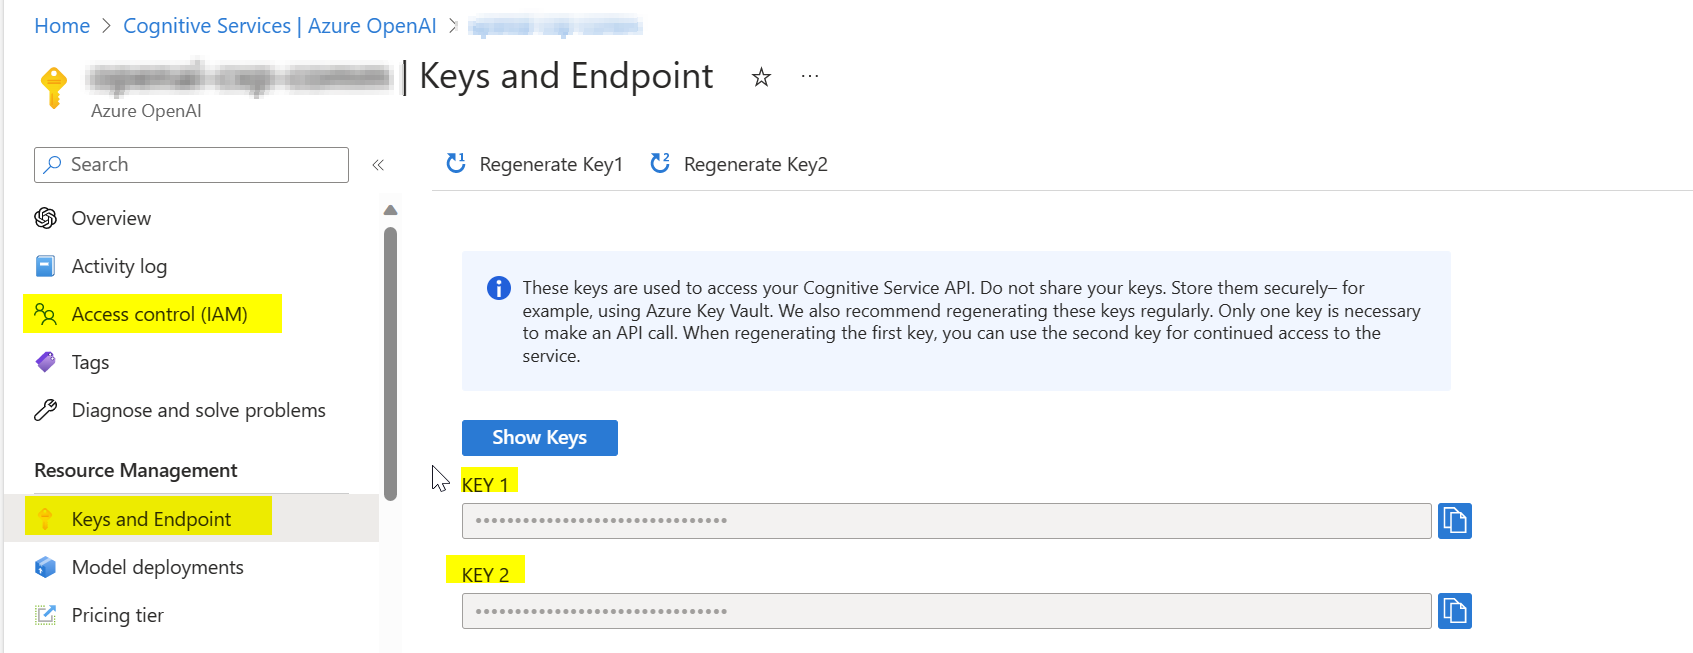Copy the KEY 1 value
The height and width of the screenshot is (653, 1693).
(1454, 521)
